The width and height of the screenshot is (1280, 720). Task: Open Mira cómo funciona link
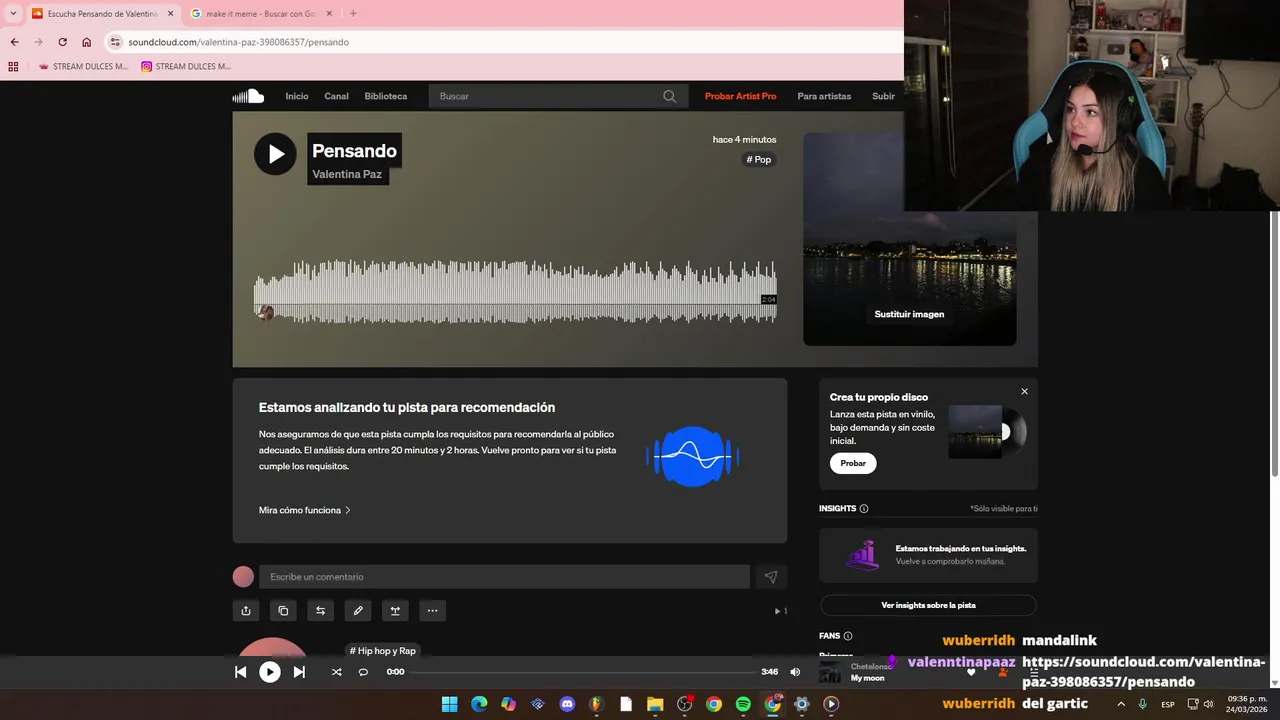[304, 510]
